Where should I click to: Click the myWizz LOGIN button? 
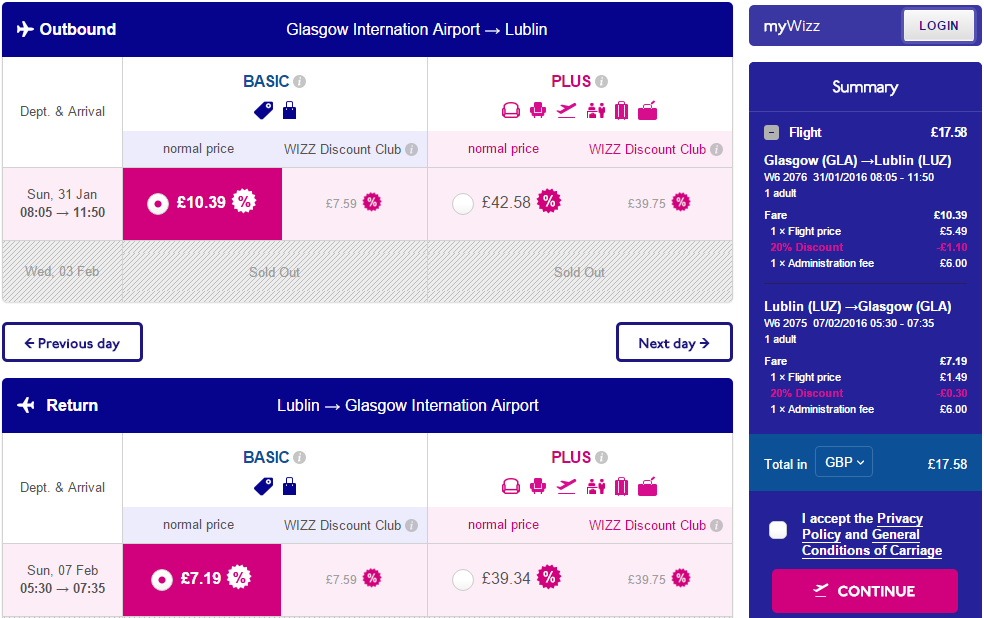click(939, 26)
